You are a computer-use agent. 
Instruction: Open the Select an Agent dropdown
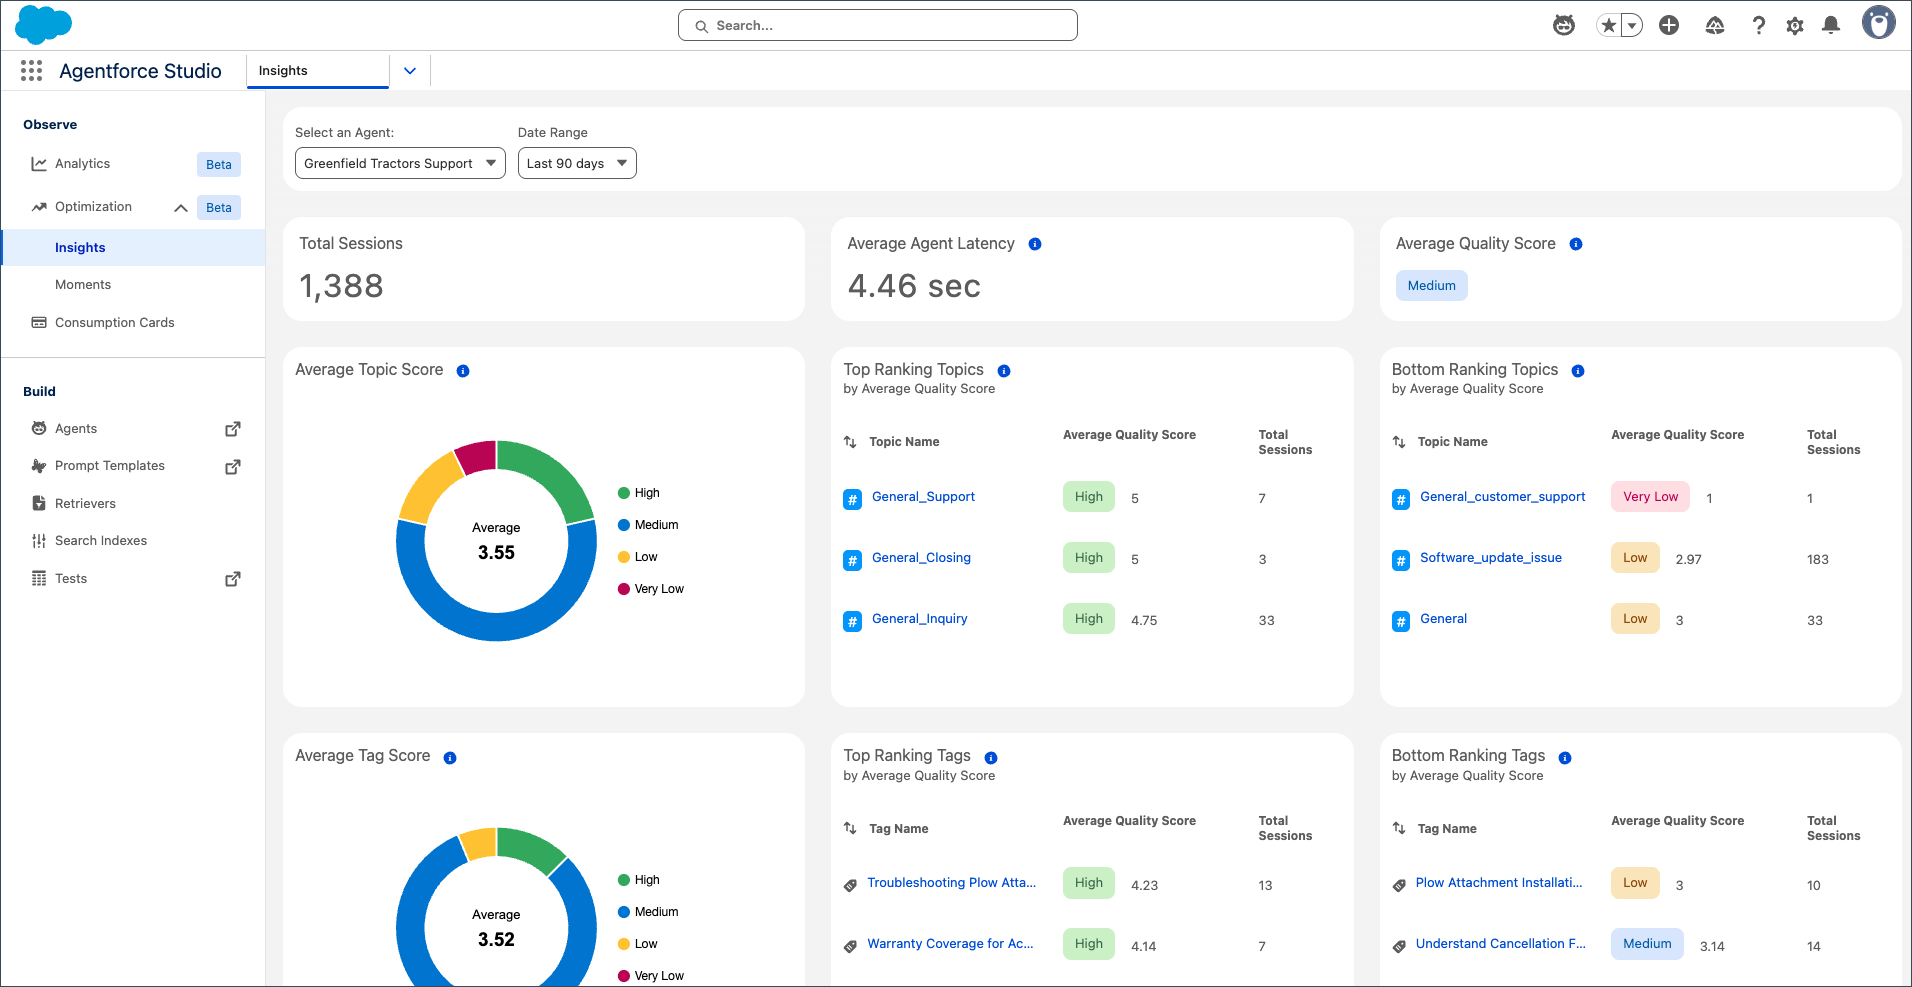(400, 163)
